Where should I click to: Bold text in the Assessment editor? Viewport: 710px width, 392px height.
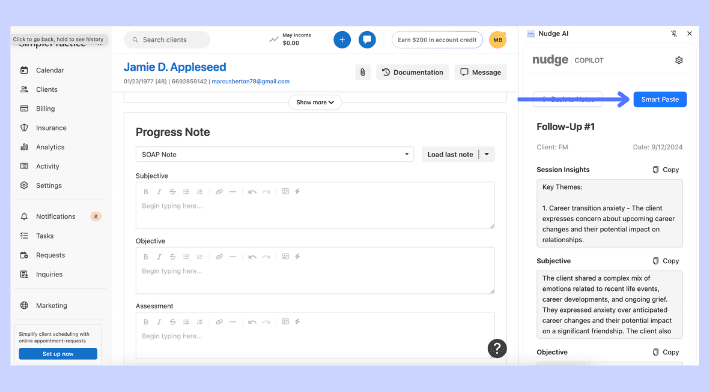coord(146,322)
